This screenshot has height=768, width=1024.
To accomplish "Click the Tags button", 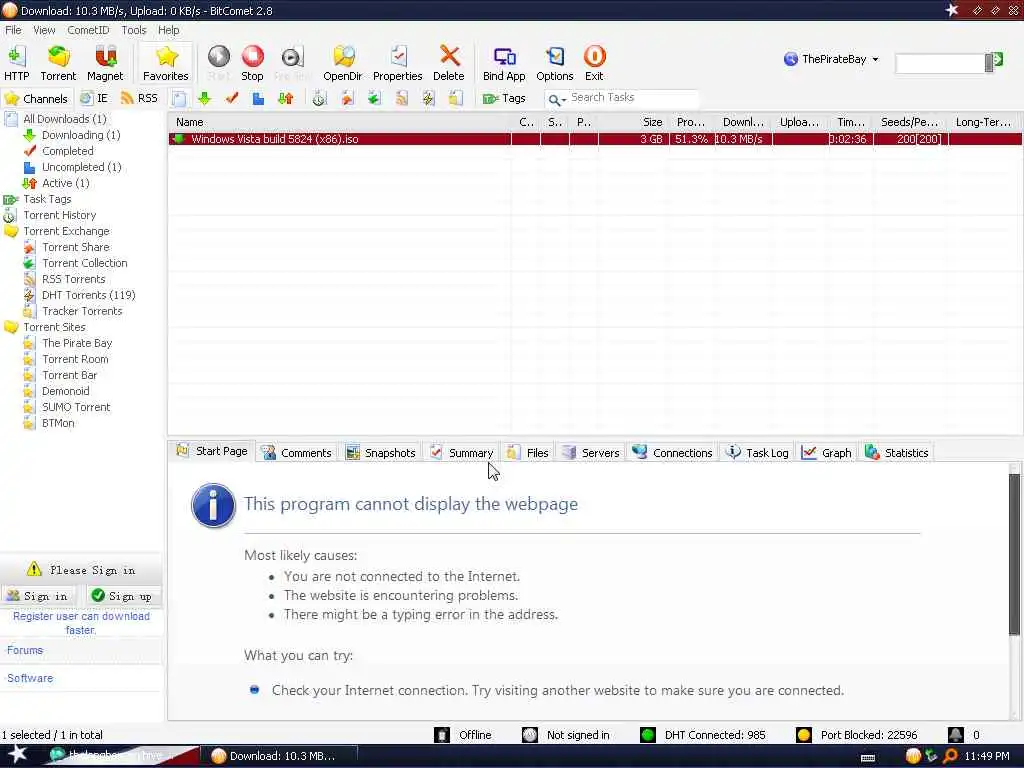I will [504, 99].
